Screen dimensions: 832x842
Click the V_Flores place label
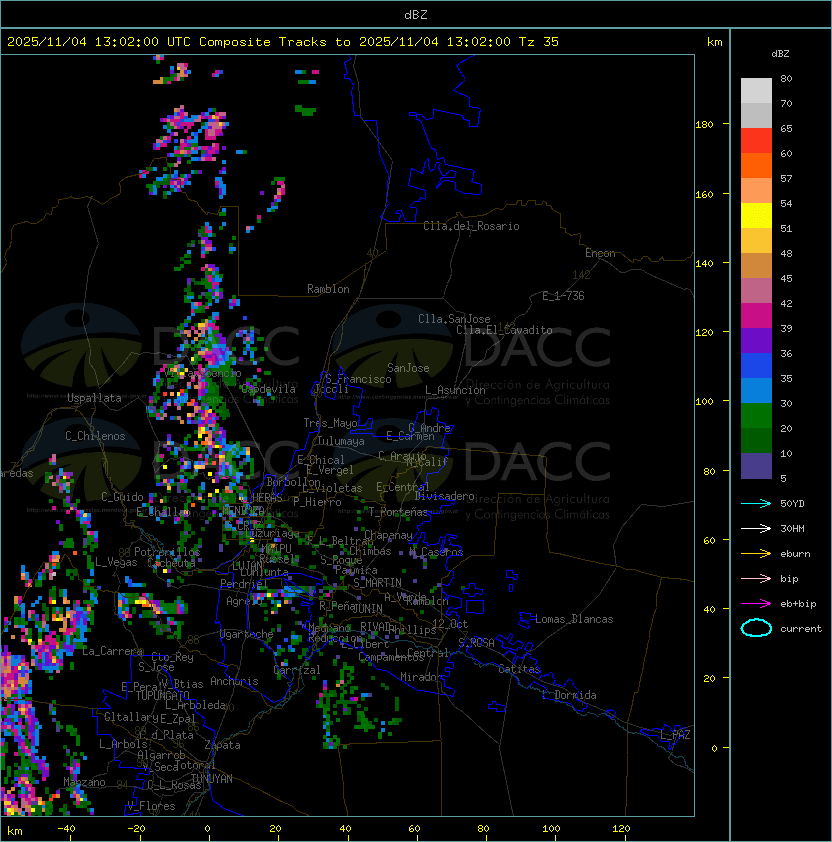click(151, 806)
